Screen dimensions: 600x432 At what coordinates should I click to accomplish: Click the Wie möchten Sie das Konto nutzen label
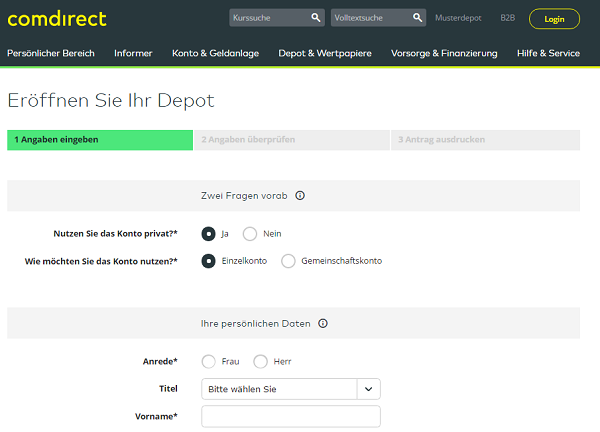[x=101, y=261]
